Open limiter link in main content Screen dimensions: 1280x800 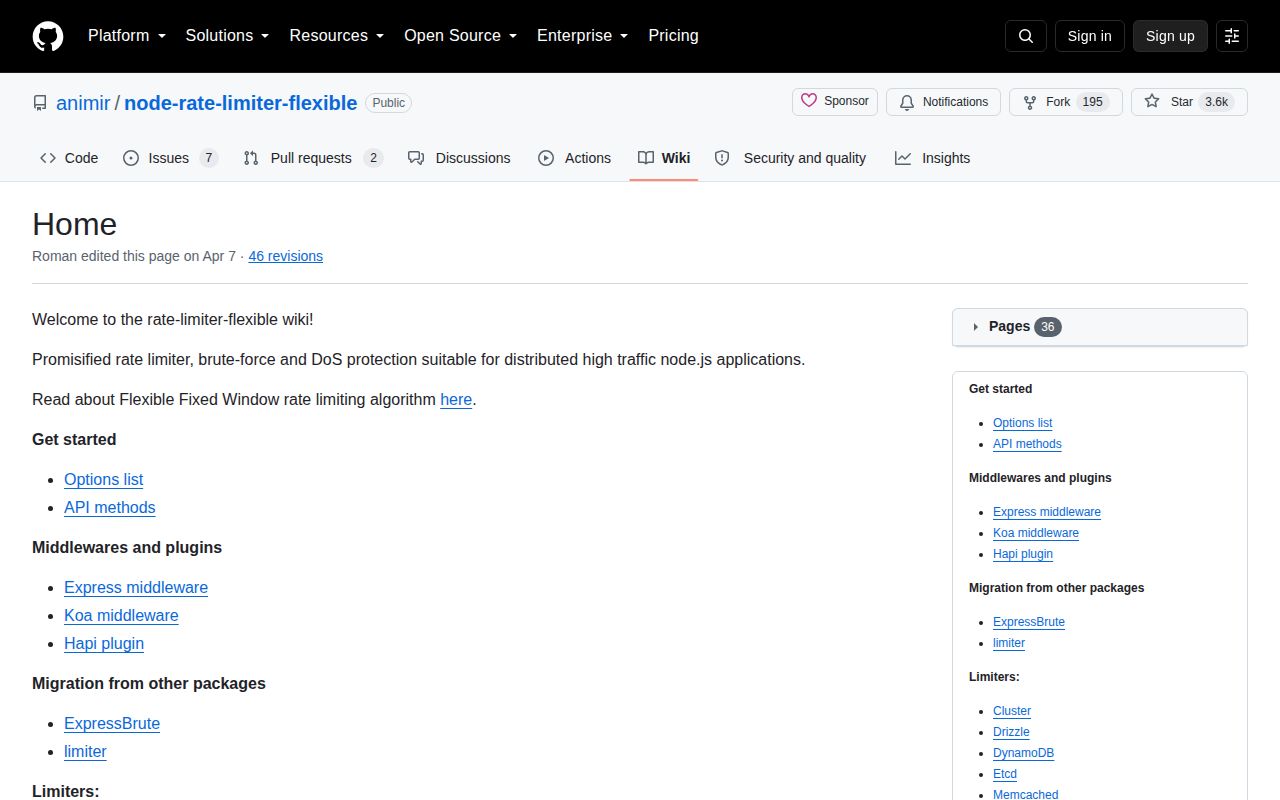(85, 751)
